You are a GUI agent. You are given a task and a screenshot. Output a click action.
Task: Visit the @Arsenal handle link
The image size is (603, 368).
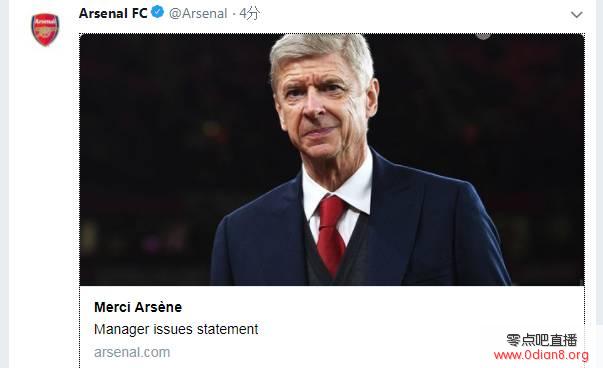tap(198, 13)
